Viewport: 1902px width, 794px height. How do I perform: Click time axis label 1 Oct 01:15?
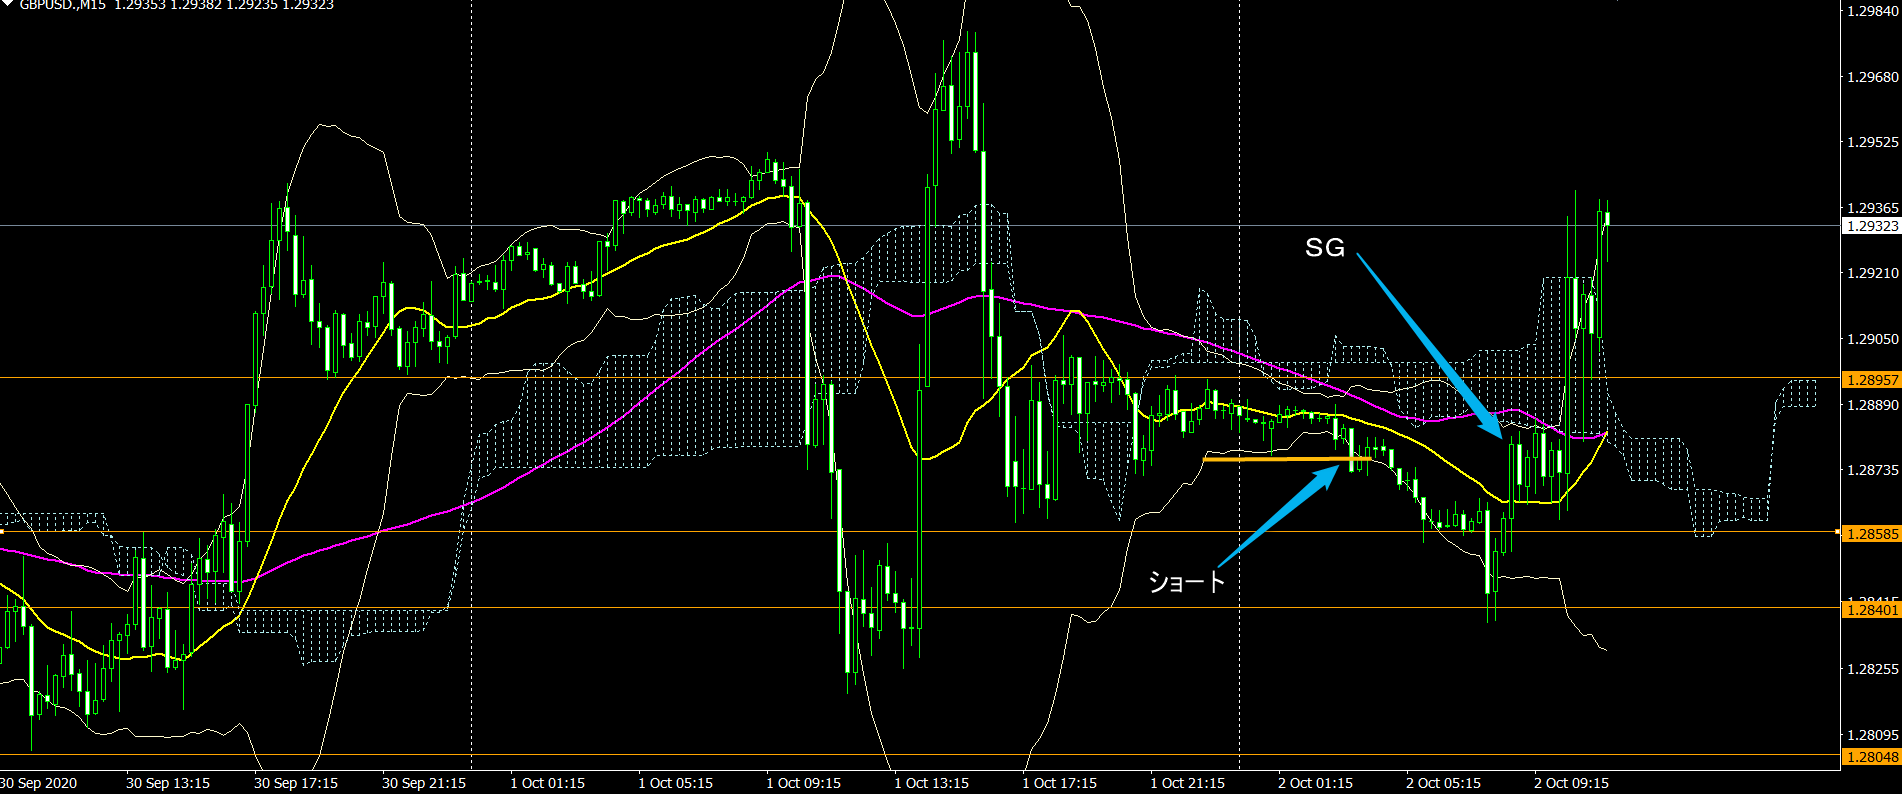(x=548, y=783)
